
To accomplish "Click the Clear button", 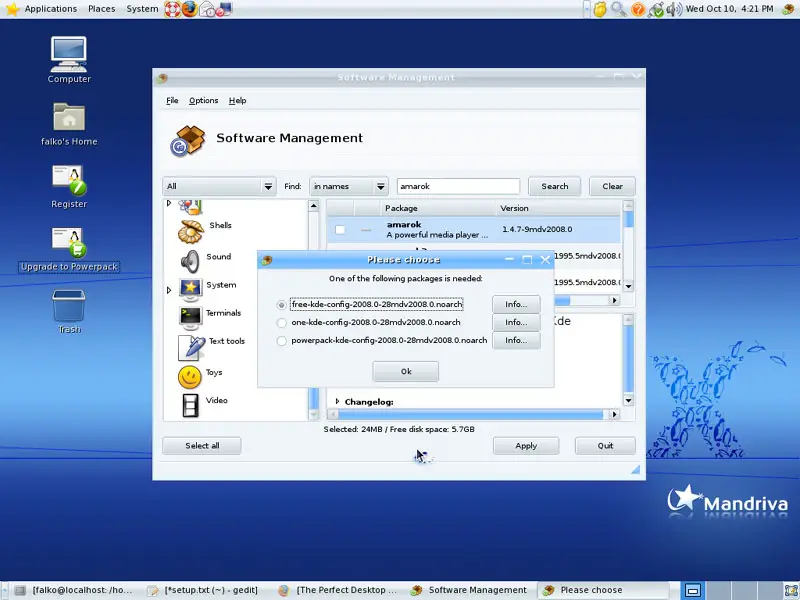I will [612, 186].
